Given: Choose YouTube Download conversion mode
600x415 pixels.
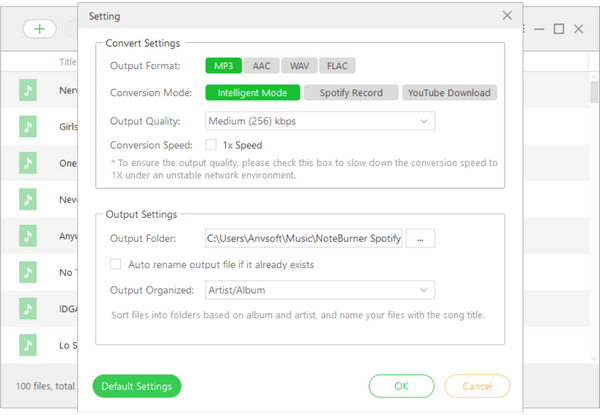Looking at the screenshot, I should [x=449, y=93].
